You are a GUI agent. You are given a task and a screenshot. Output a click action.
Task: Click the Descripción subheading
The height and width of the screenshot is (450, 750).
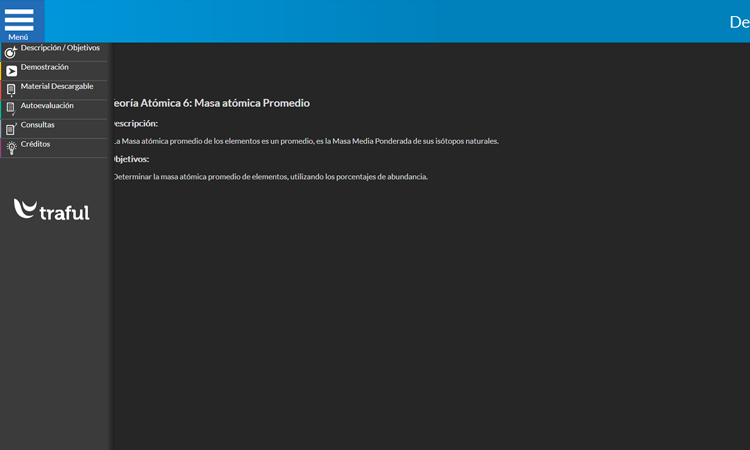135,123
